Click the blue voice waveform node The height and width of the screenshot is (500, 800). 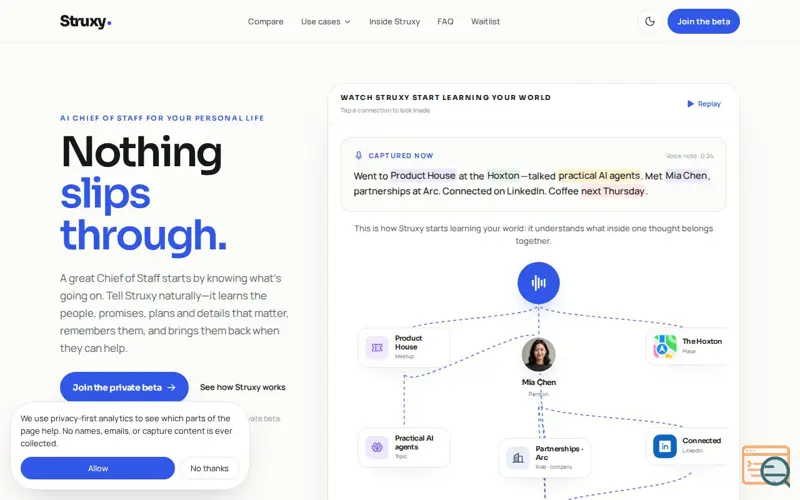(538, 283)
